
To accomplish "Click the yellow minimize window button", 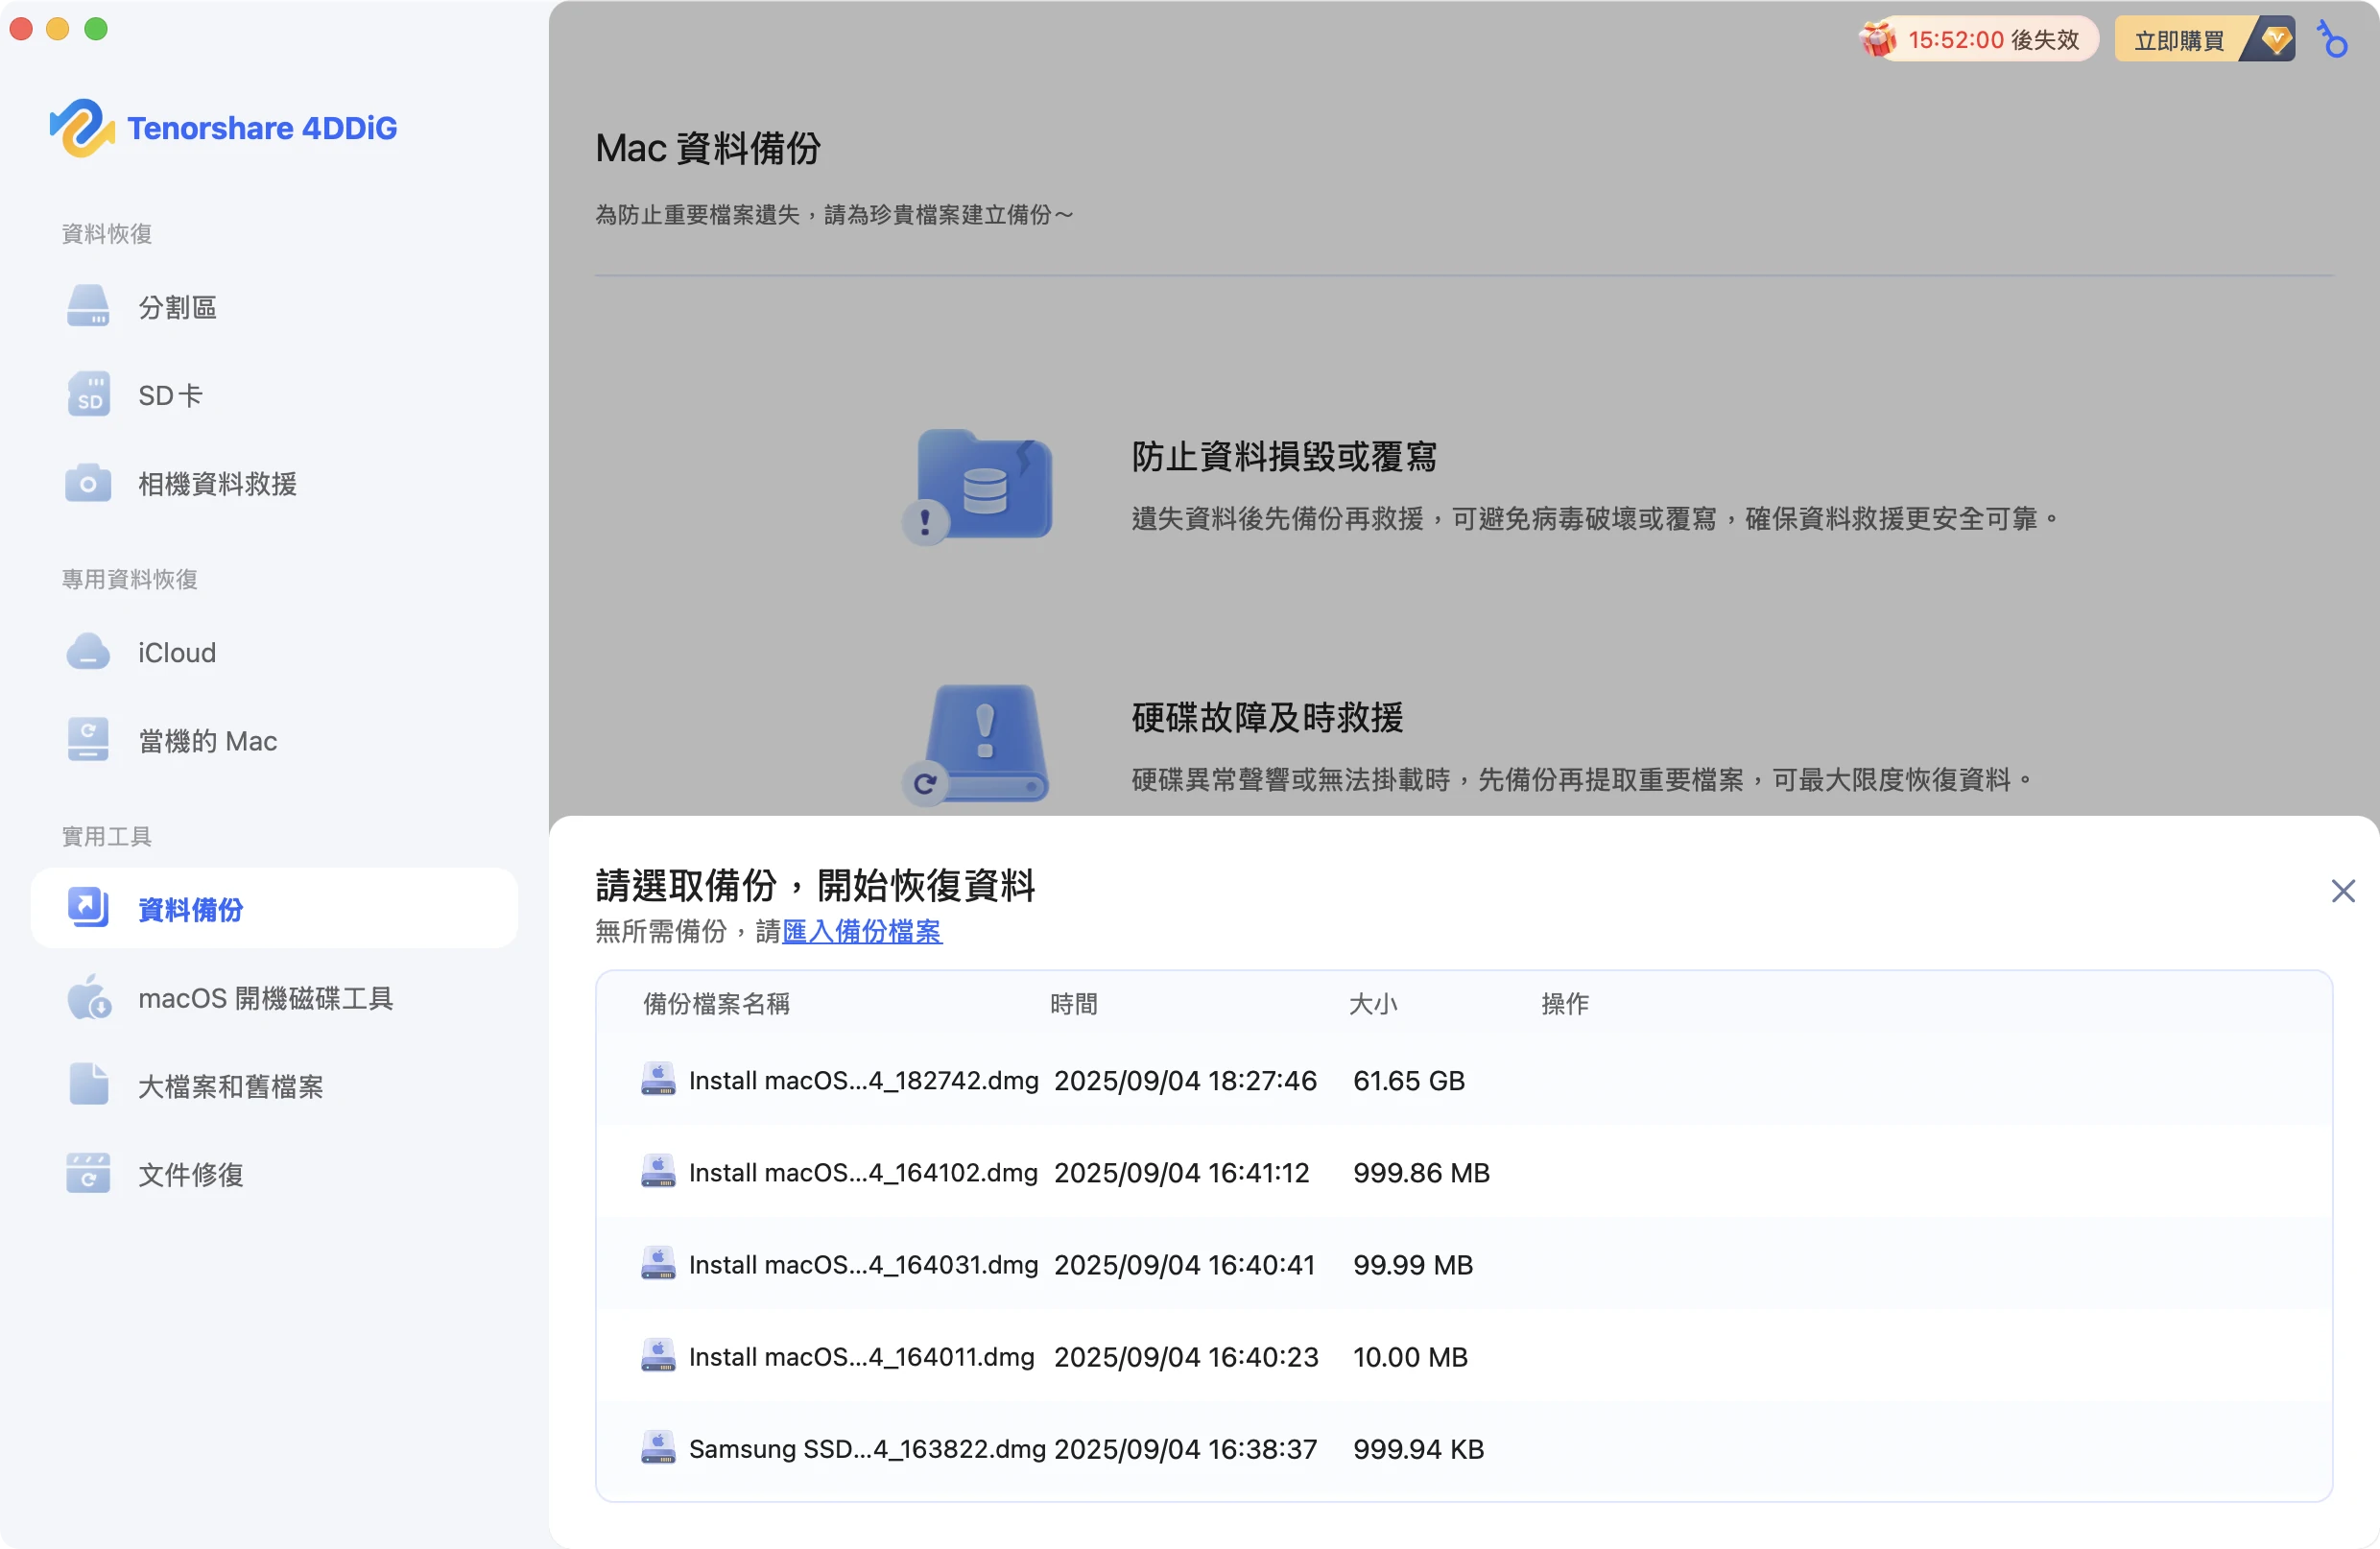I will [58, 29].
